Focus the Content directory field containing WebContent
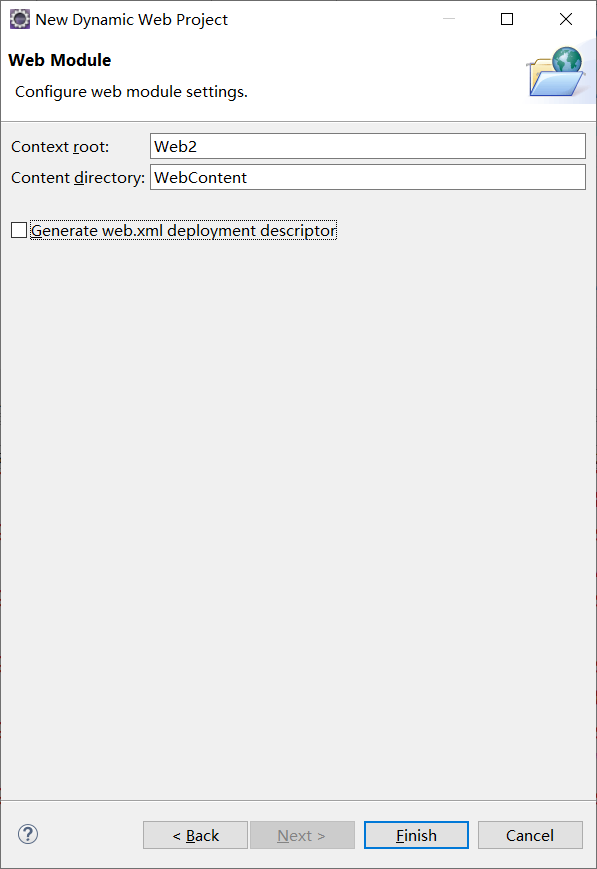This screenshot has width=597, height=869. (x=368, y=177)
